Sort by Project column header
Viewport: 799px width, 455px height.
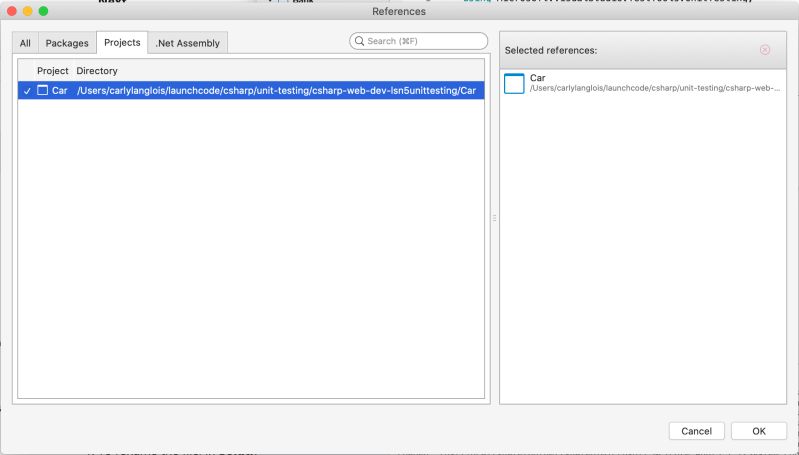tap(52, 71)
